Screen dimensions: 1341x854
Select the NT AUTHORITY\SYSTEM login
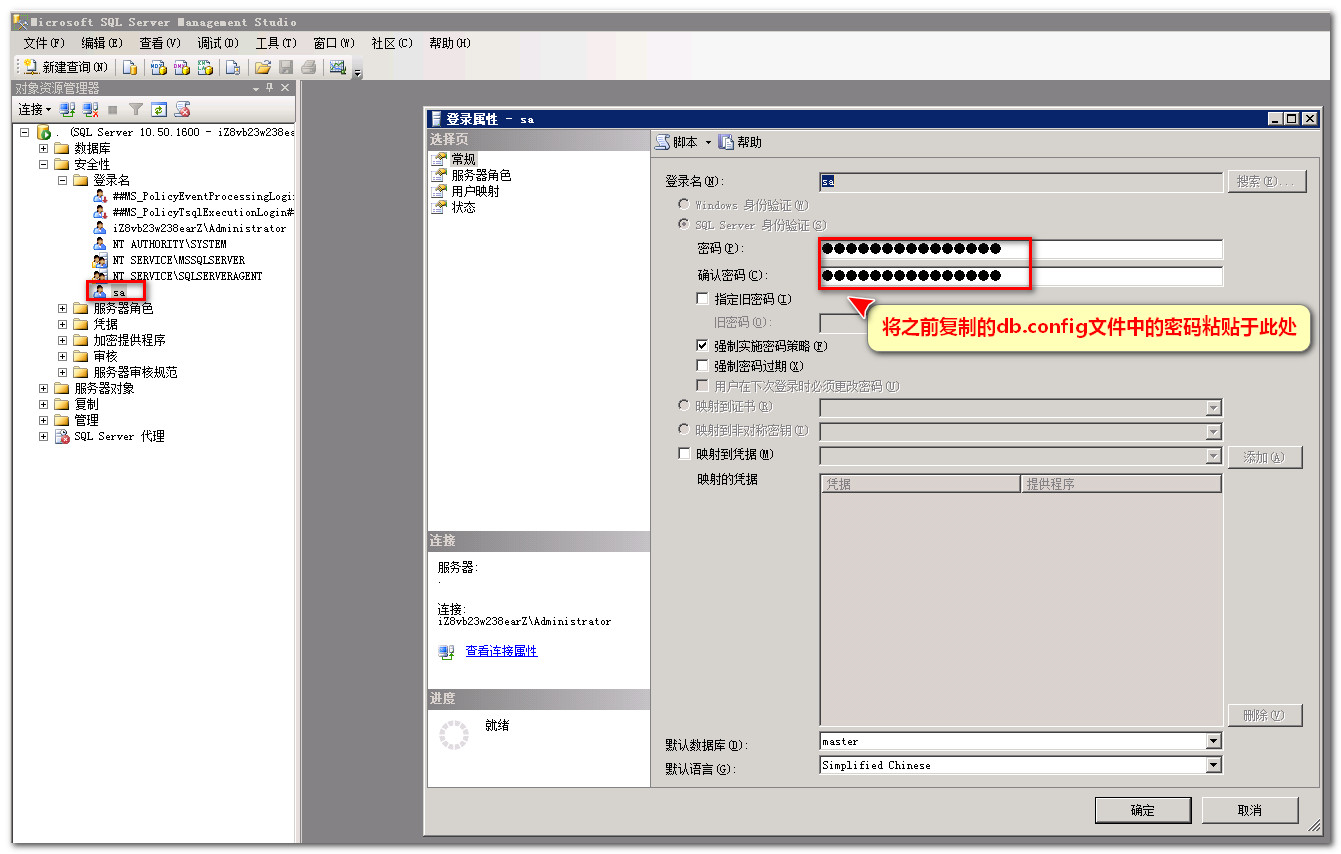(169, 244)
